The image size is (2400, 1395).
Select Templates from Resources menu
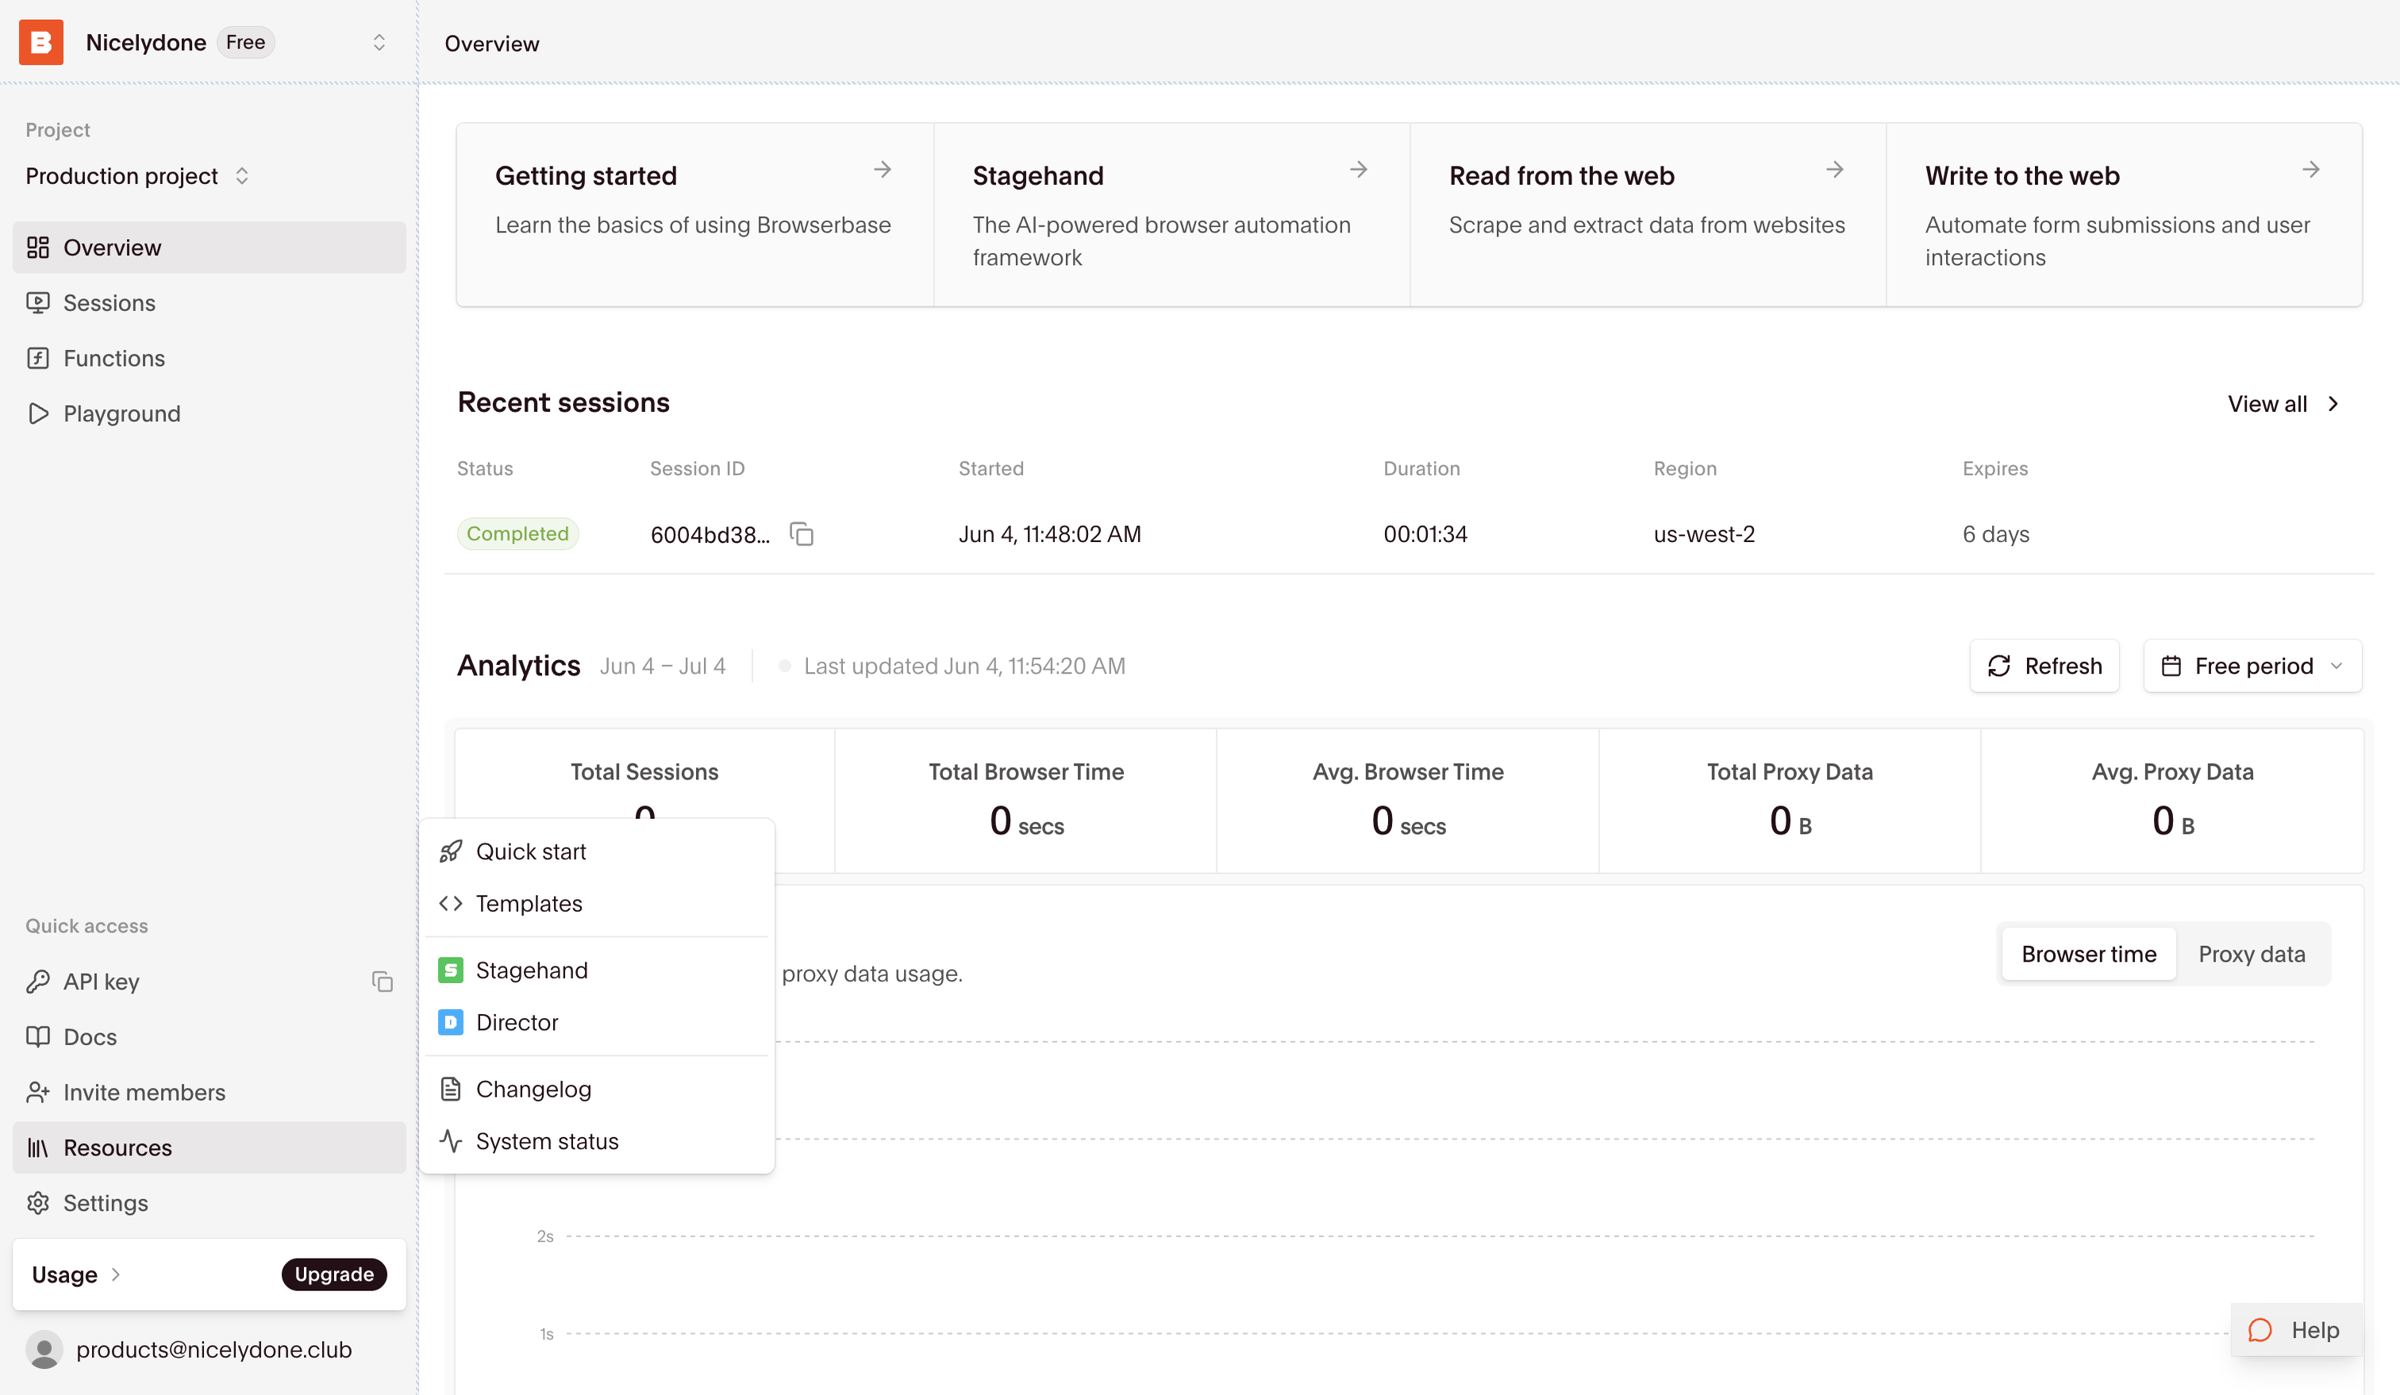click(x=597, y=903)
